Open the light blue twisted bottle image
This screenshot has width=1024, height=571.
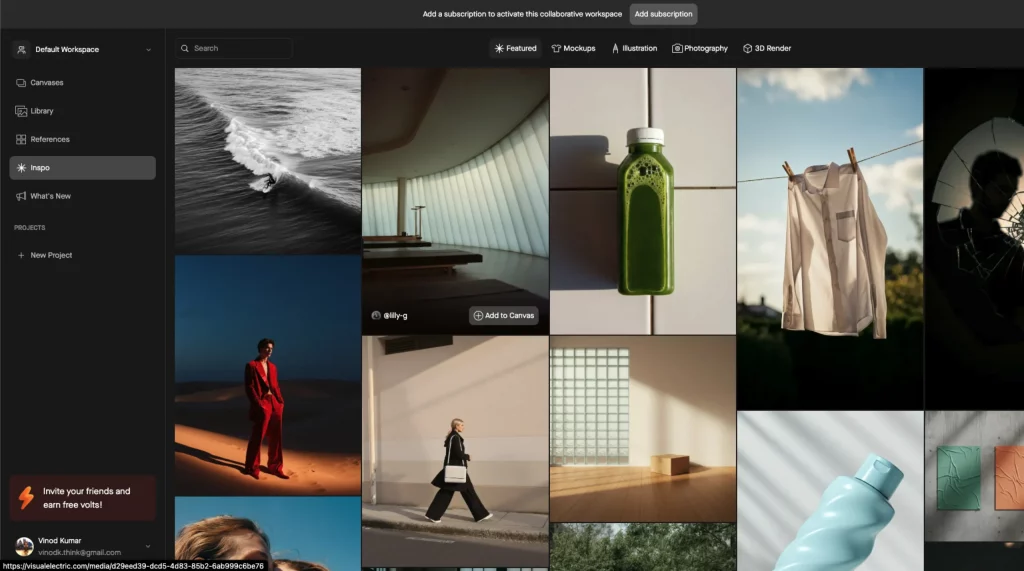click(830, 491)
